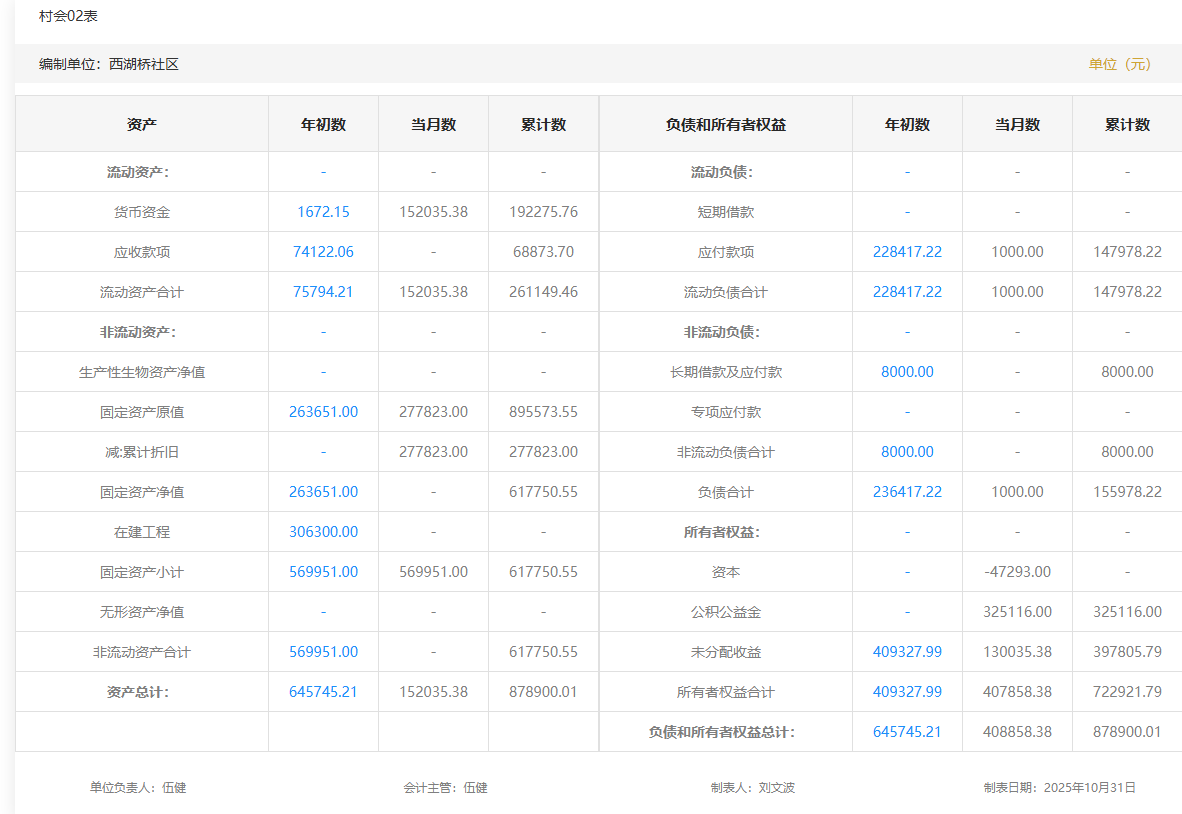Open the 所有者权益合计 年初数 link
Viewport: 1182px width, 814px height.
[x=907, y=692]
